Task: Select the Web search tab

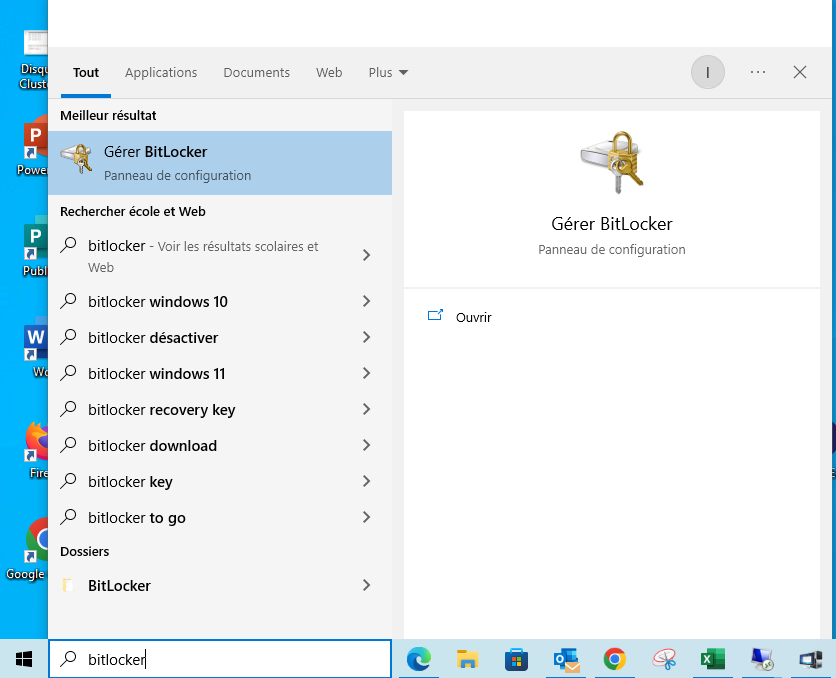Action: coord(329,73)
